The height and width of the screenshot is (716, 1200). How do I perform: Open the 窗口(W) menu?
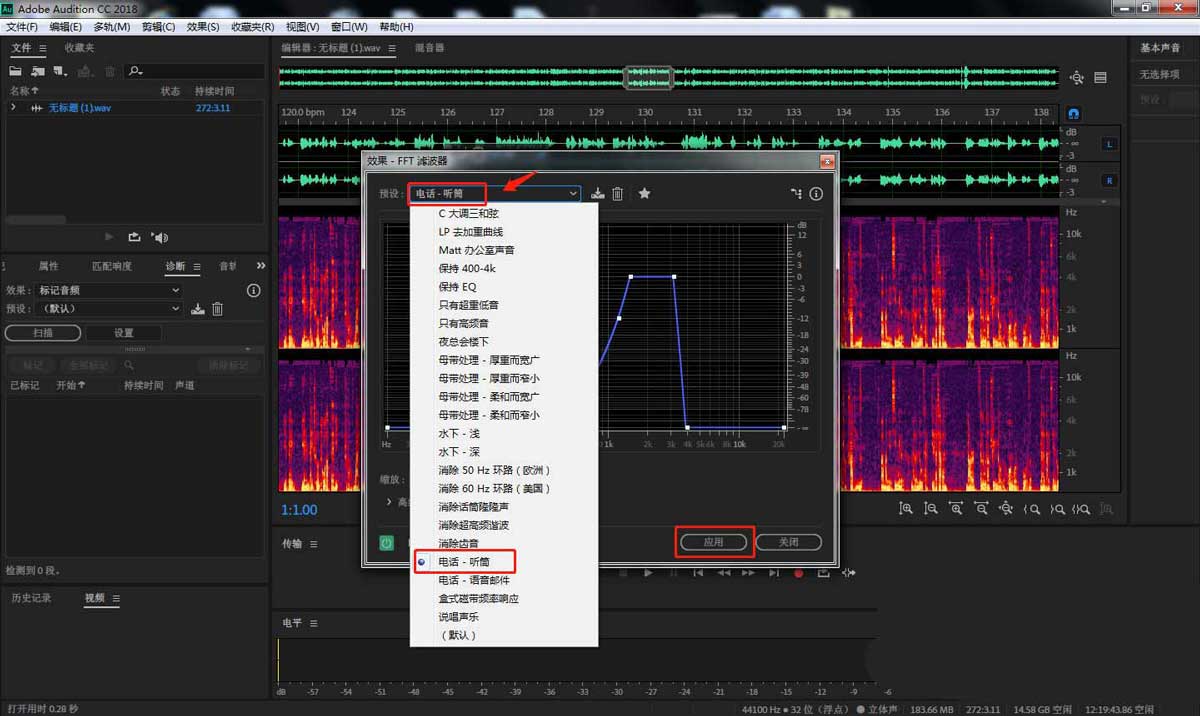tap(349, 27)
